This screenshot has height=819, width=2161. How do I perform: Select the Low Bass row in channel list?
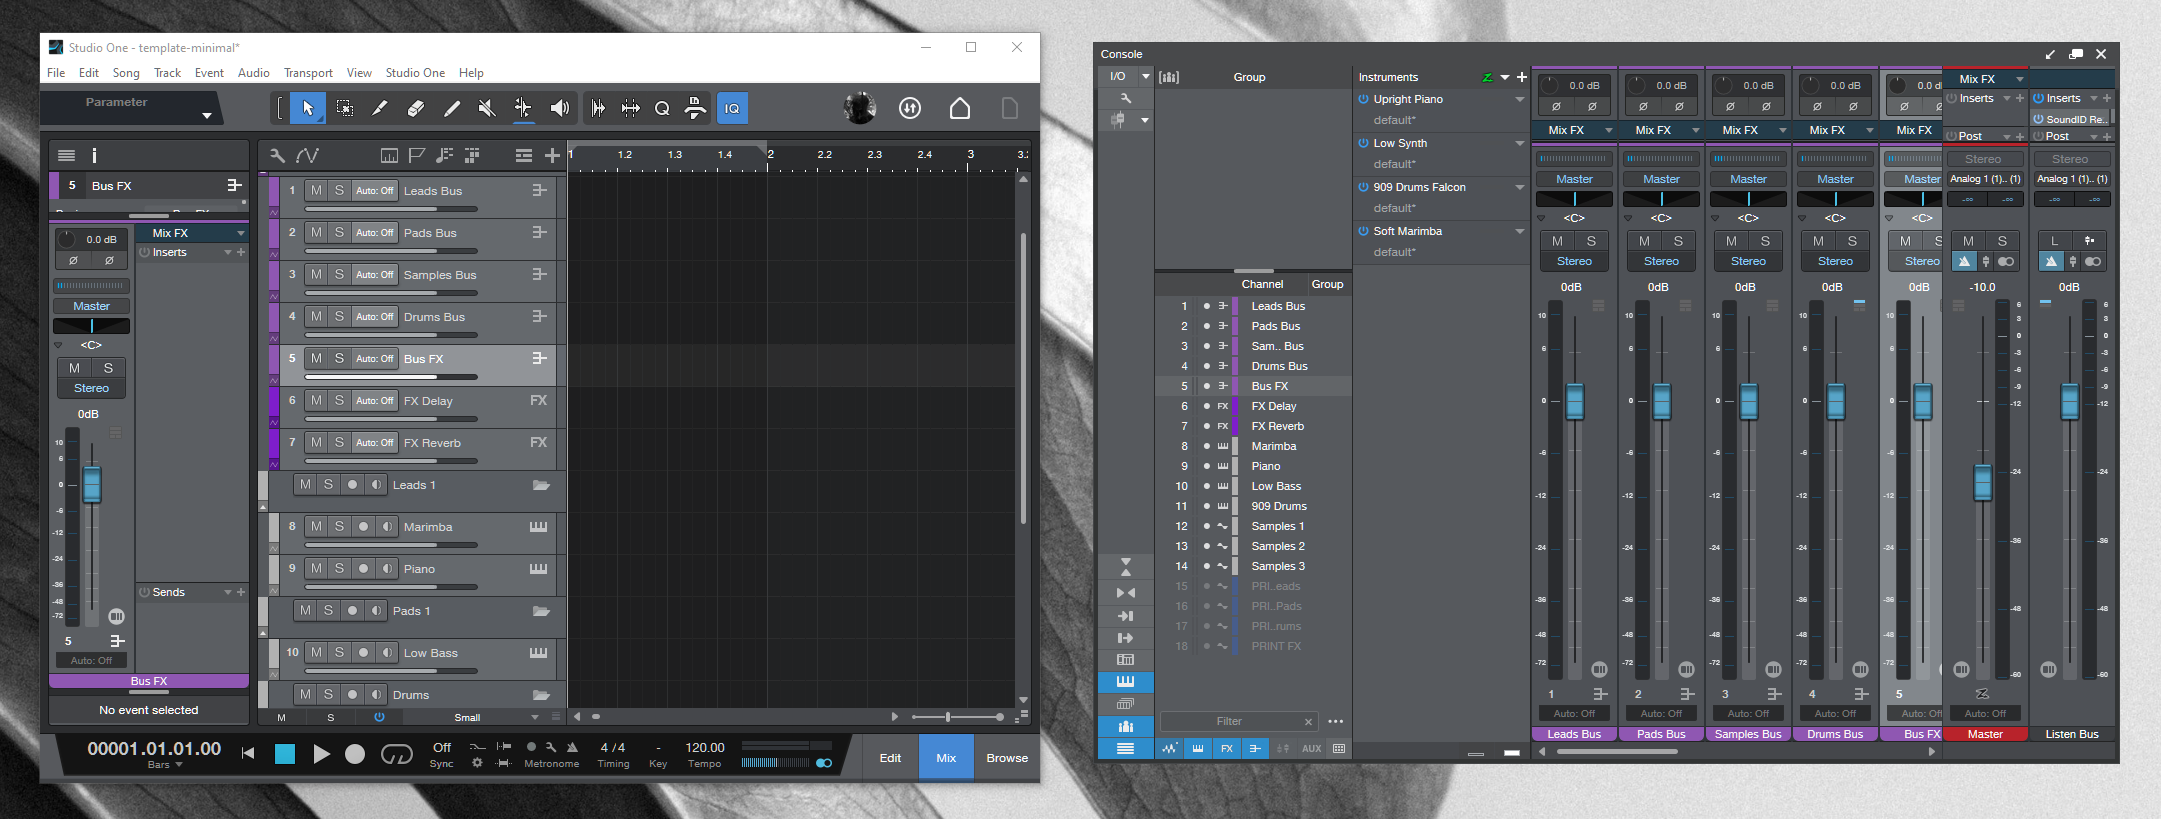pyautogui.click(x=1254, y=486)
